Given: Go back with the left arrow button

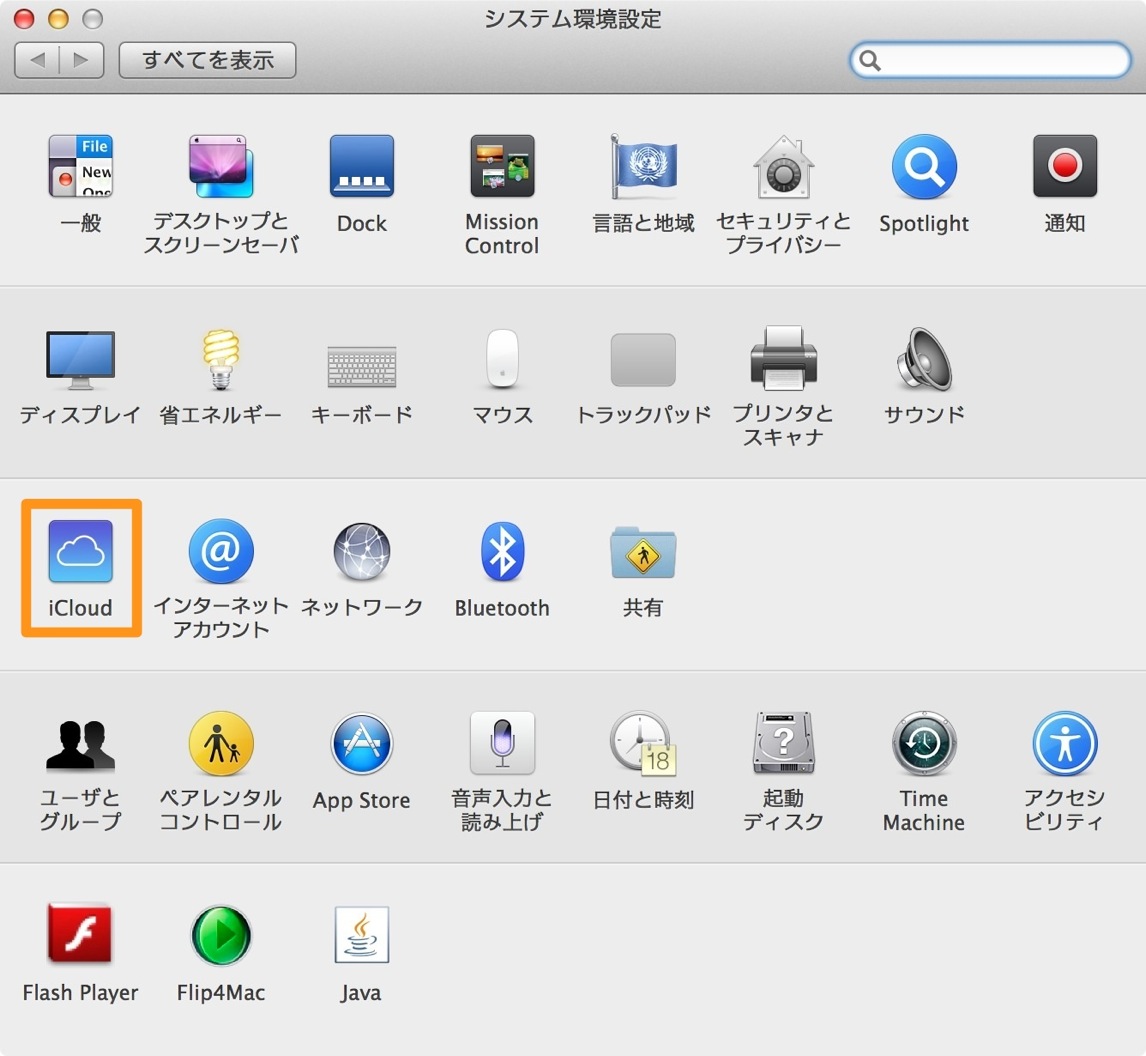Looking at the screenshot, I should click(37, 60).
